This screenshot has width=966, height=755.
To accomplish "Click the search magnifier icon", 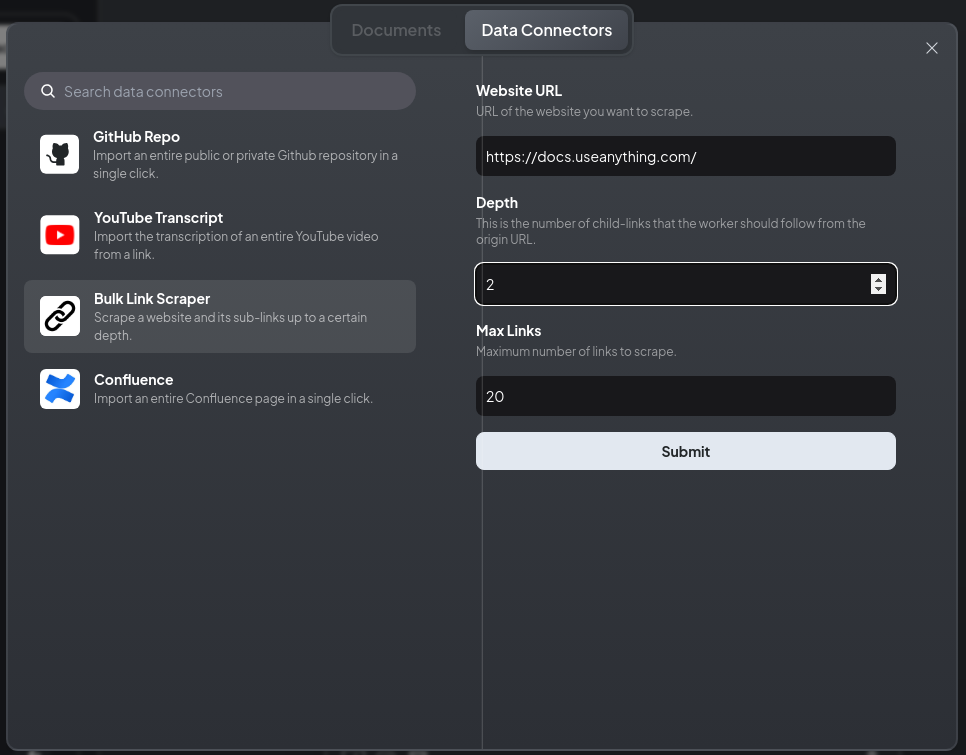I will tap(47, 91).
